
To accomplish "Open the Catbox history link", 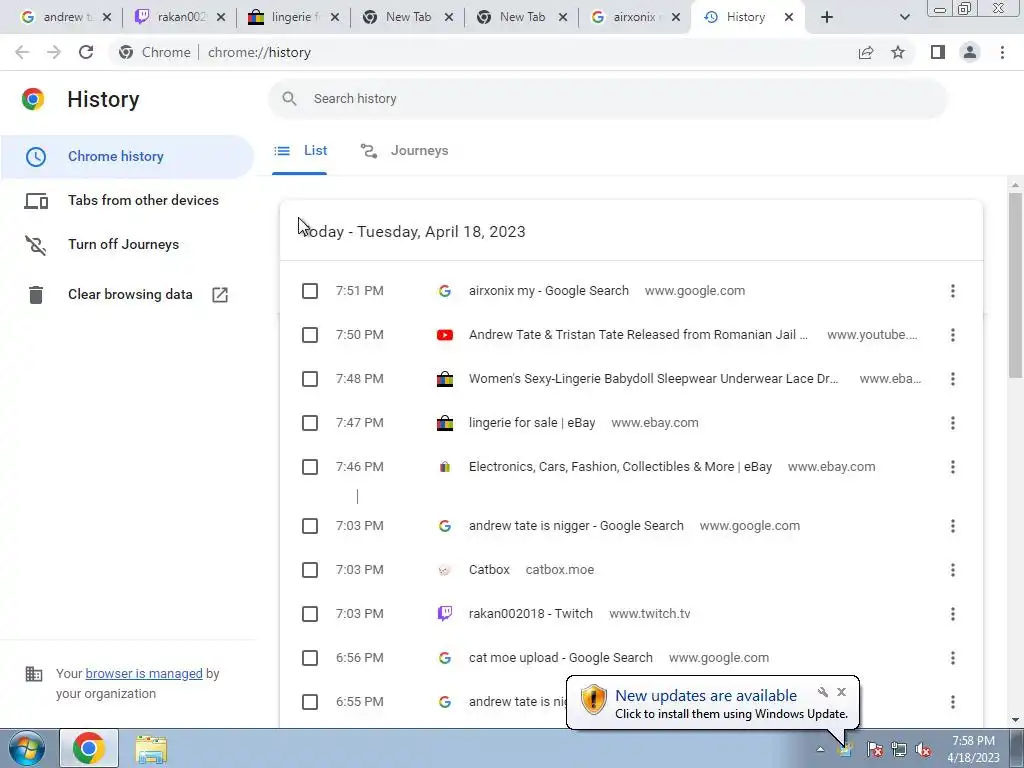I will pos(489,570).
